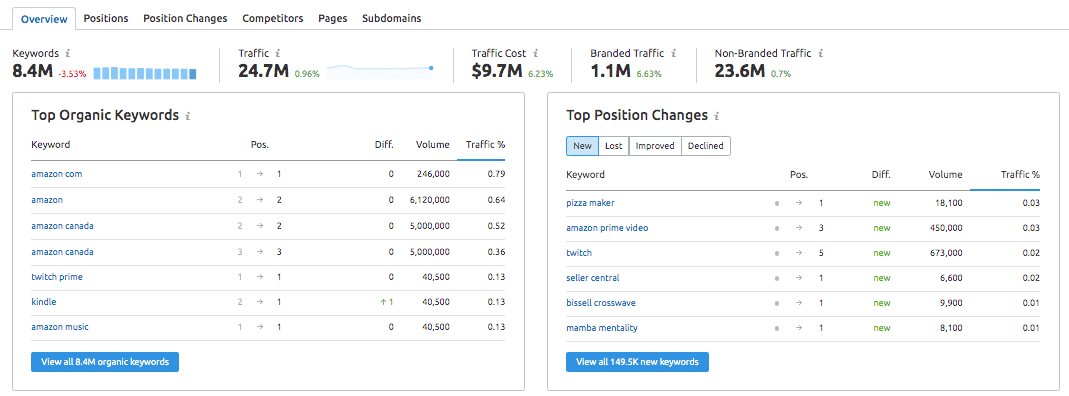Click the info icon beside Branded Traffic
The image size is (1069, 396).
tap(674, 53)
